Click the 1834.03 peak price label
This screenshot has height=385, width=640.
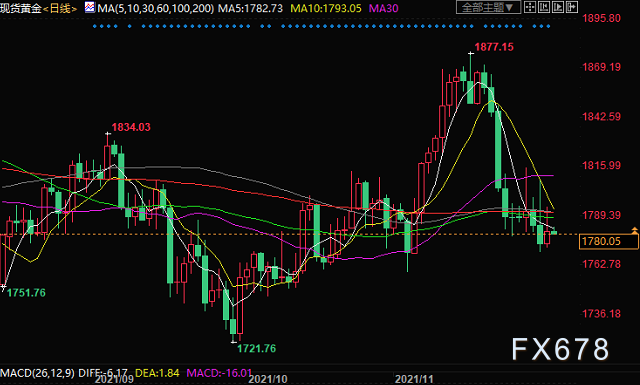[131, 127]
